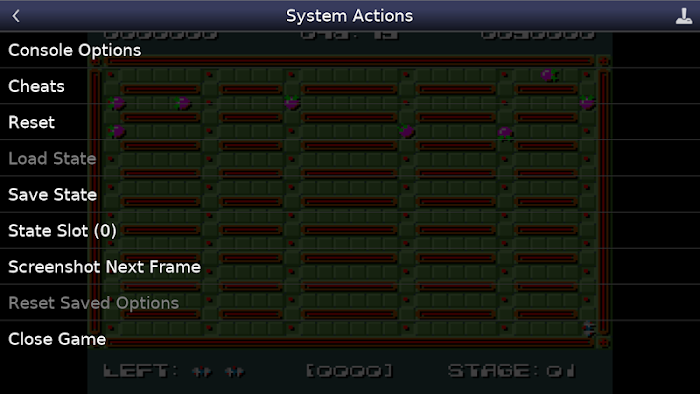Open Console Options

click(350, 50)
